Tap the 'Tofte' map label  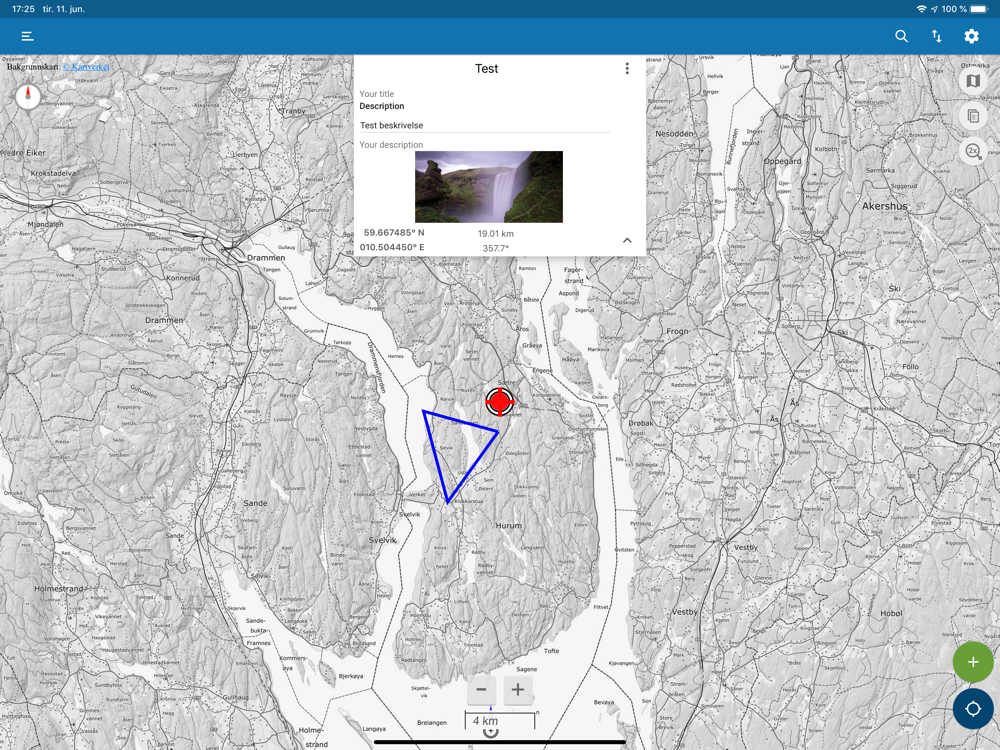552,651
